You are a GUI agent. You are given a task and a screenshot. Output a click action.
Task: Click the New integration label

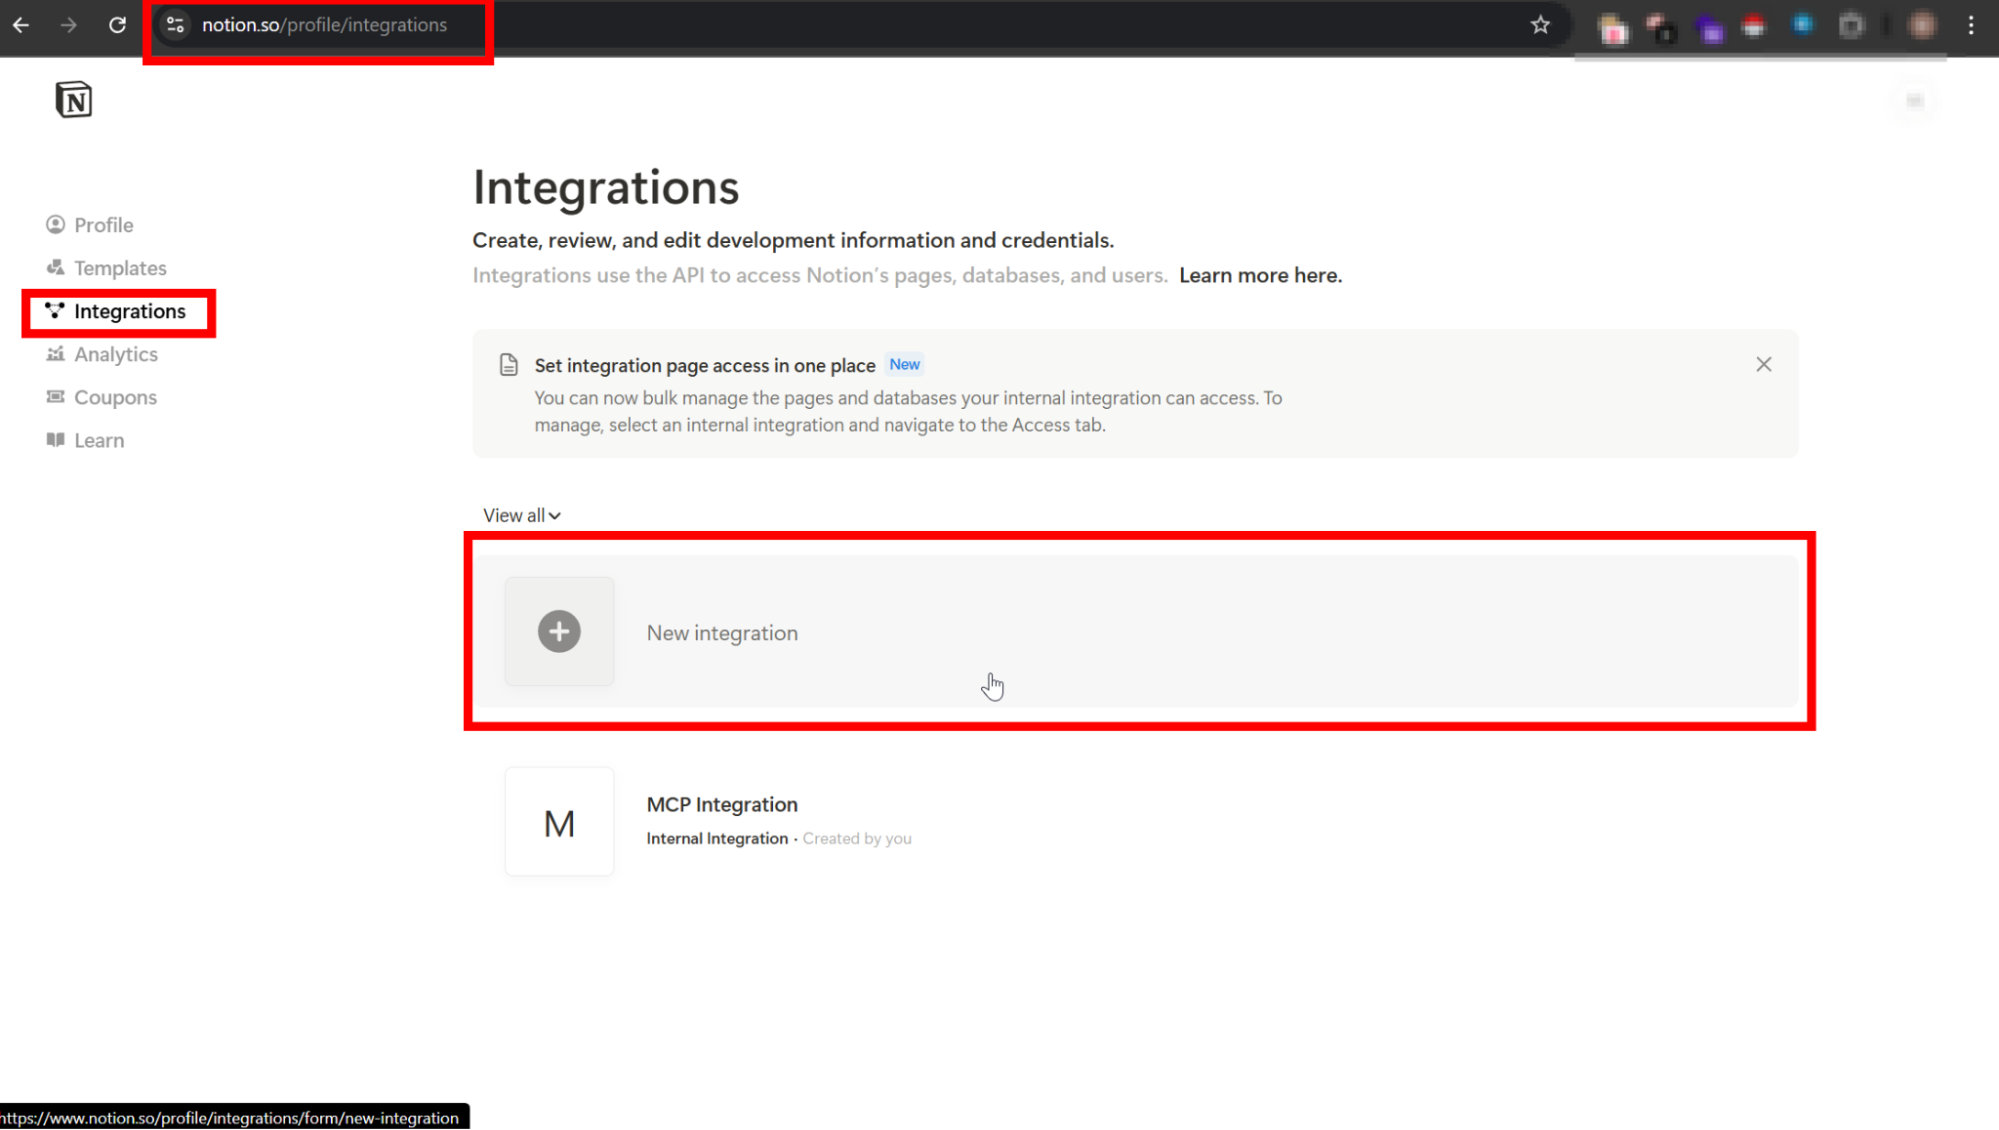click(721, 633)
